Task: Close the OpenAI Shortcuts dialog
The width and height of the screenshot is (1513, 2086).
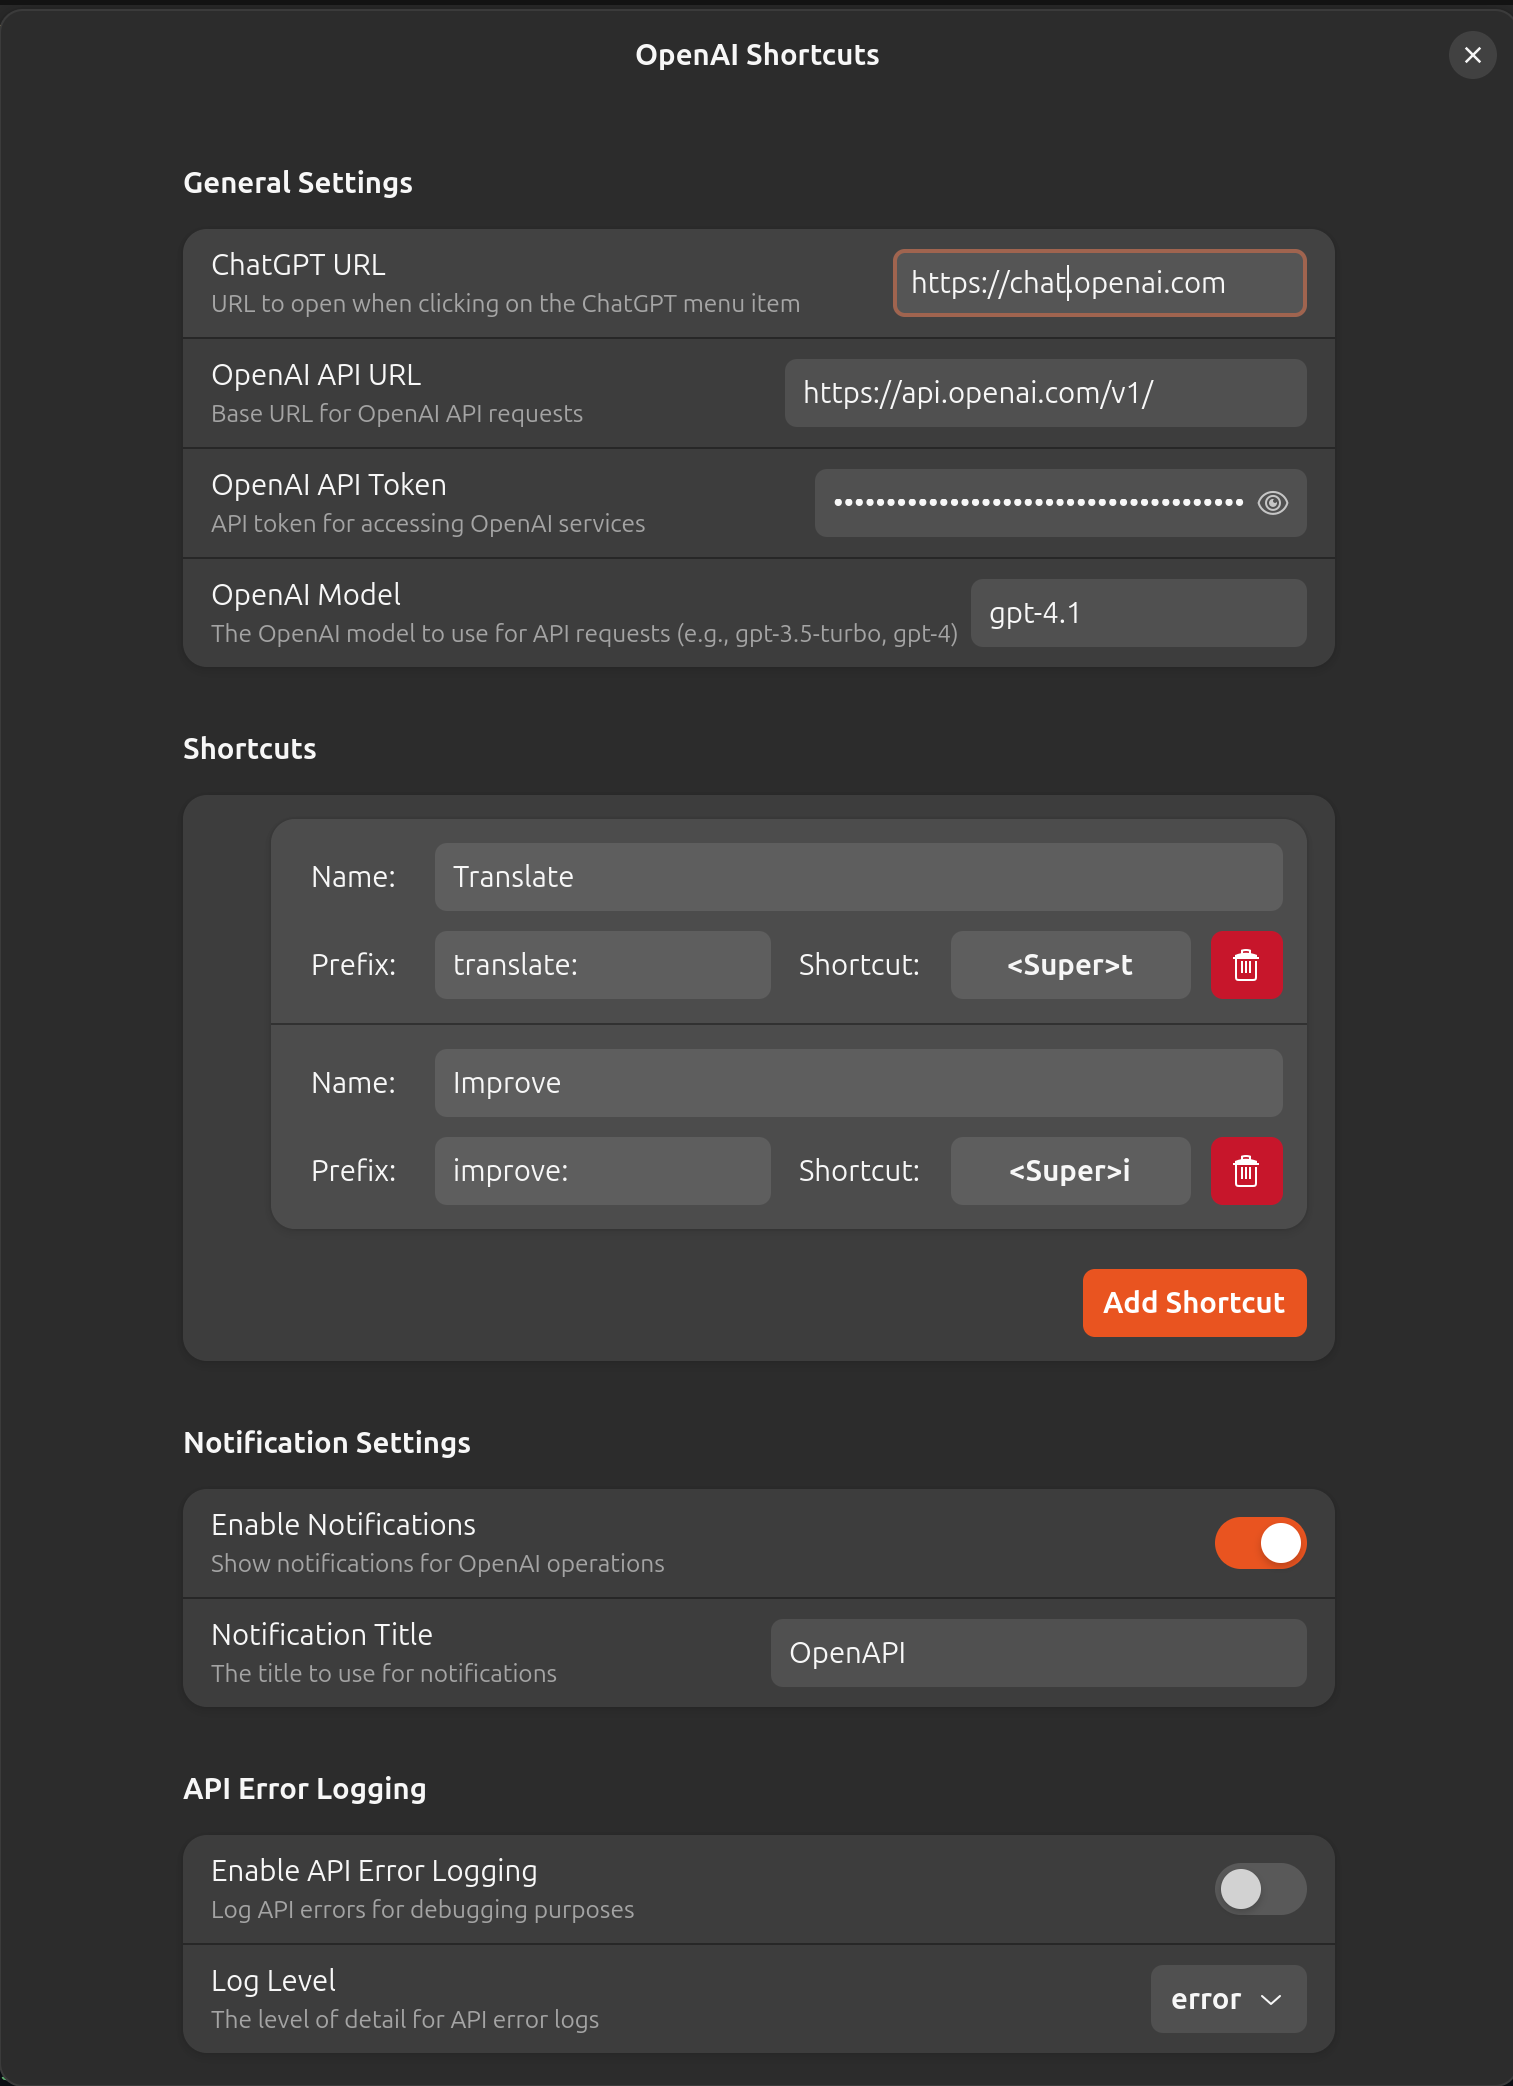Action: (1472, 55)
